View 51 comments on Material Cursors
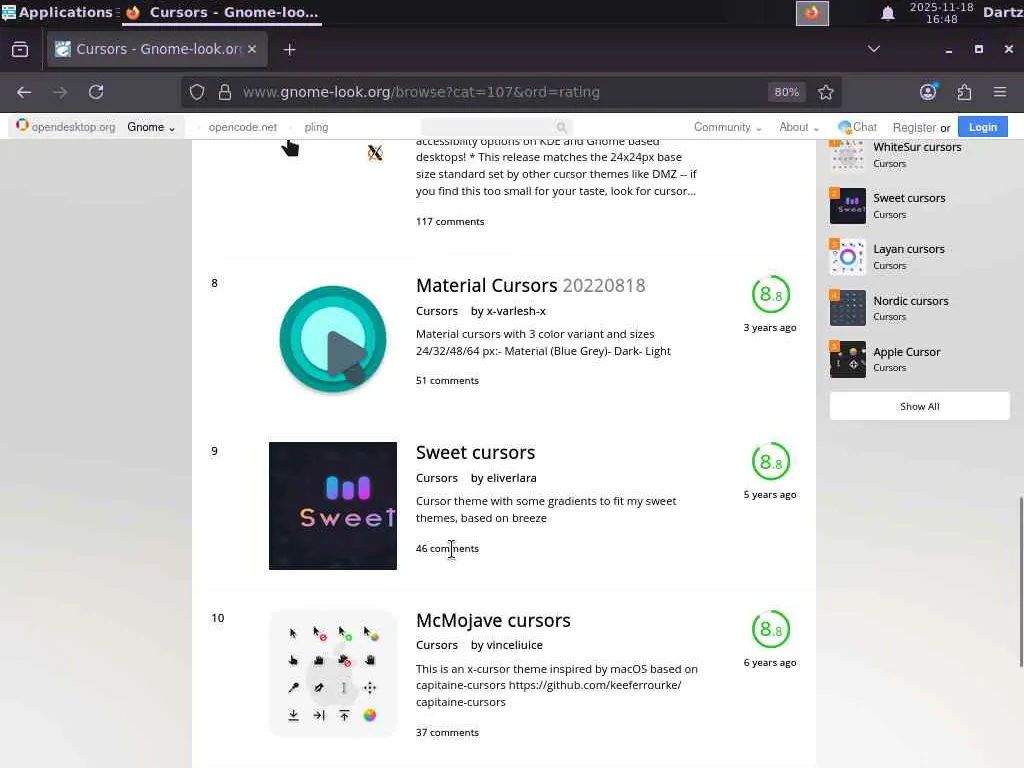Image resolution: width=1024 pixels, height=768 pixels. [x=447, y=381]
